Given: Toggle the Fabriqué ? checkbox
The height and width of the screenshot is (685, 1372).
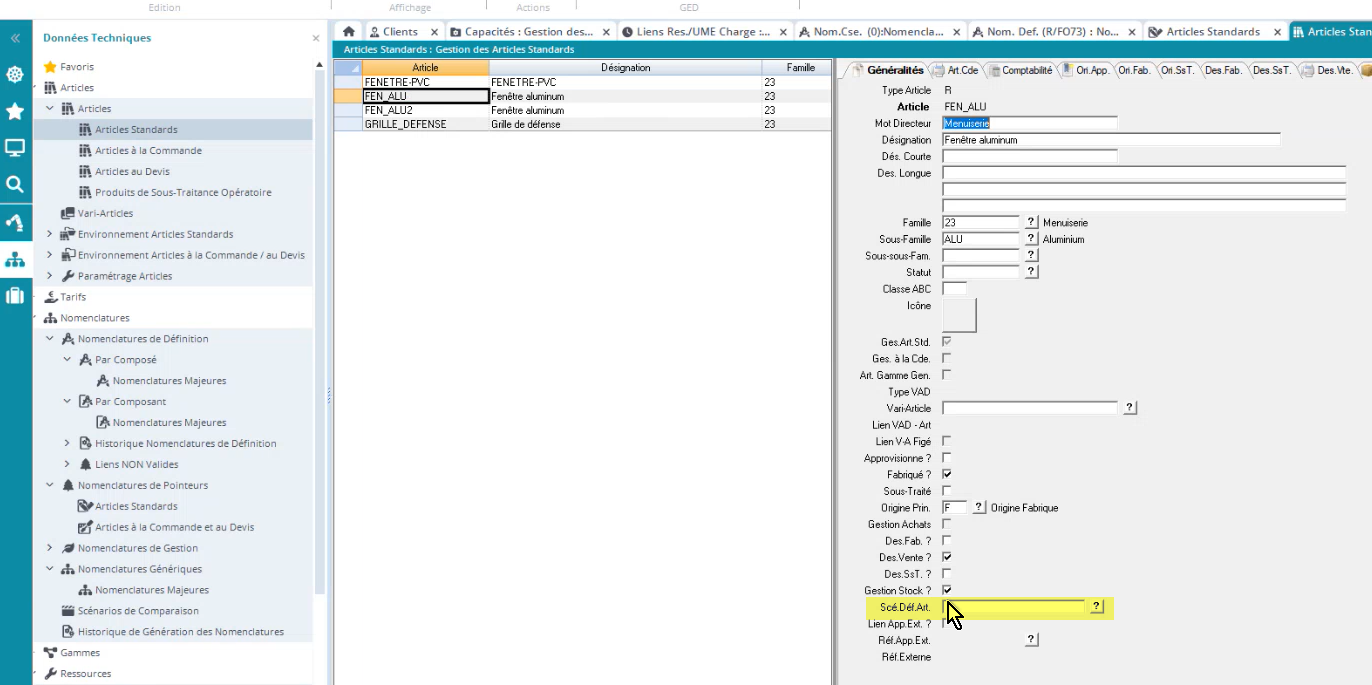Looking at the screenshot, I should (947, 474).
